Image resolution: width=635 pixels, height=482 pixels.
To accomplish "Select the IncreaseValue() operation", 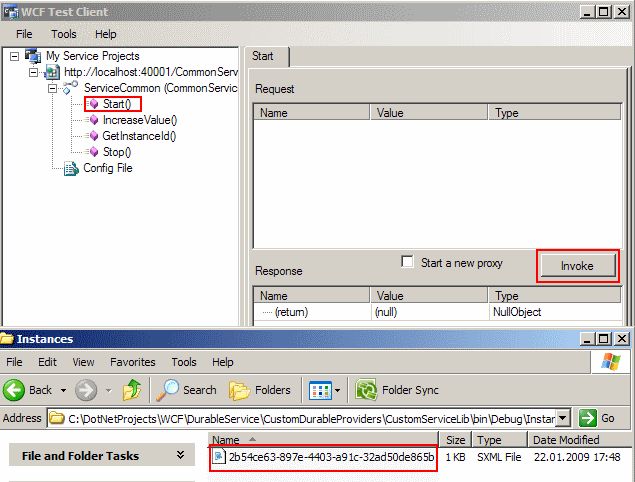I will (x=139, y=120).
